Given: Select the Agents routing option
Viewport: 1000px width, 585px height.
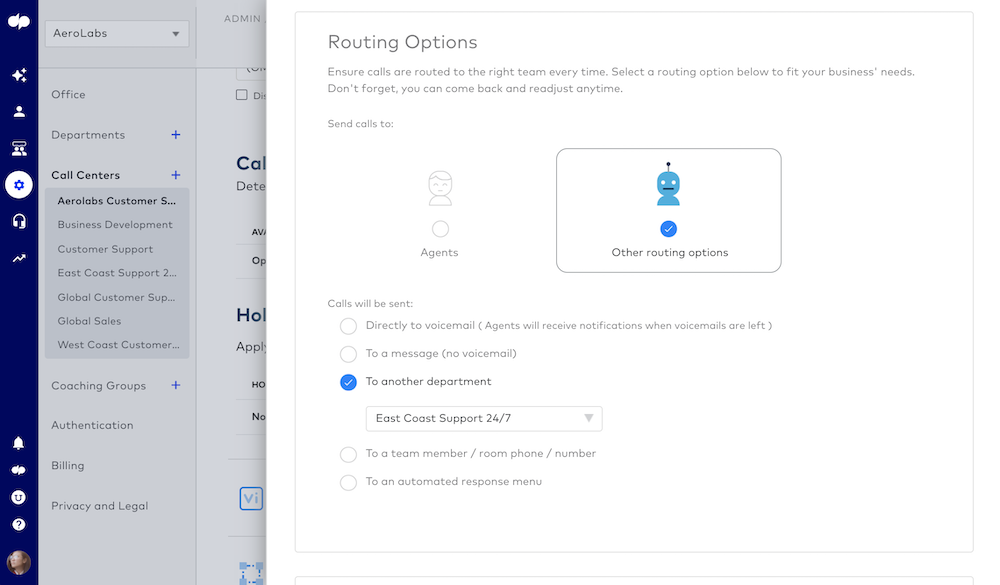Looking at the screenshot, I should click(x=440, y=228).
